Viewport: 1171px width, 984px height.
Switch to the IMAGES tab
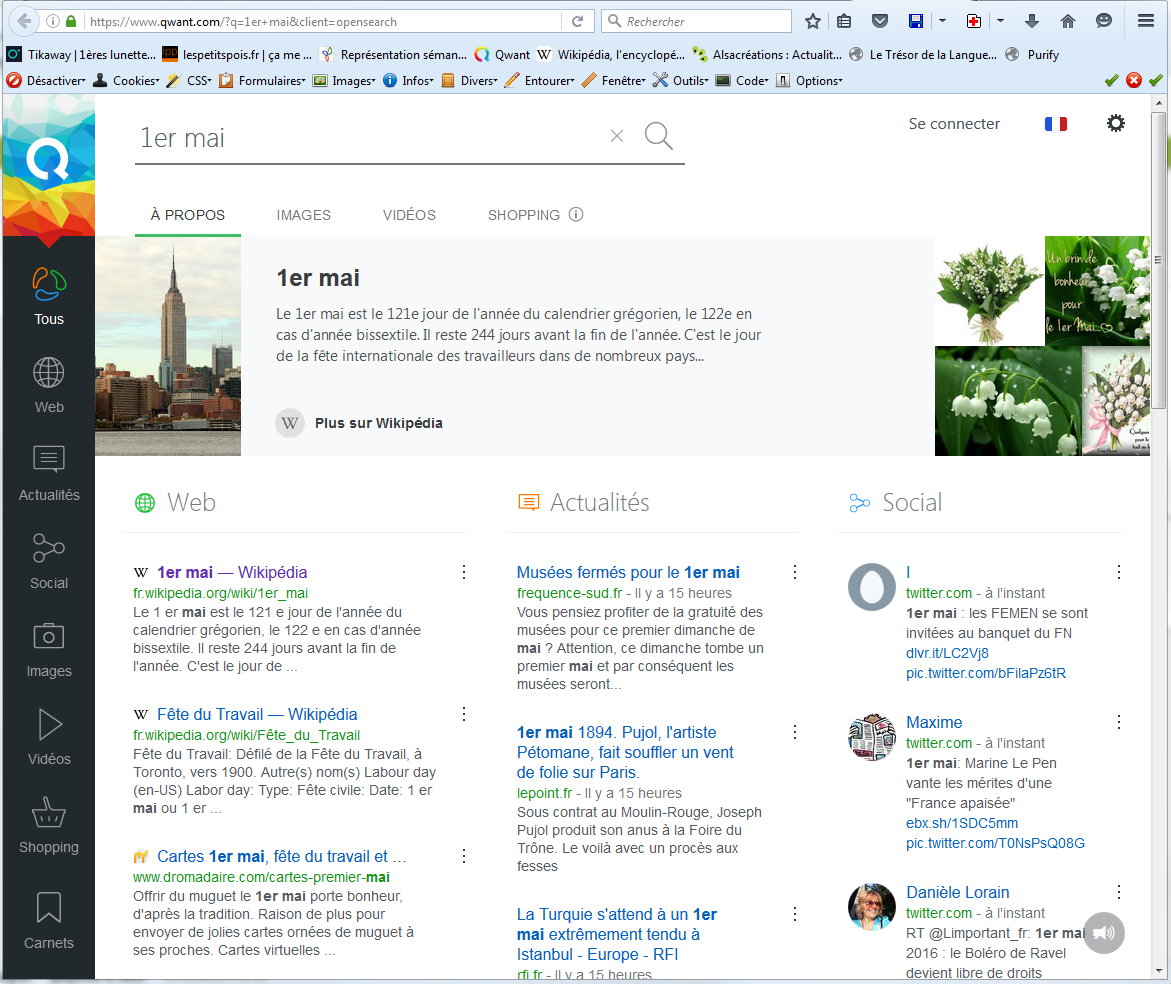point(303,215)
